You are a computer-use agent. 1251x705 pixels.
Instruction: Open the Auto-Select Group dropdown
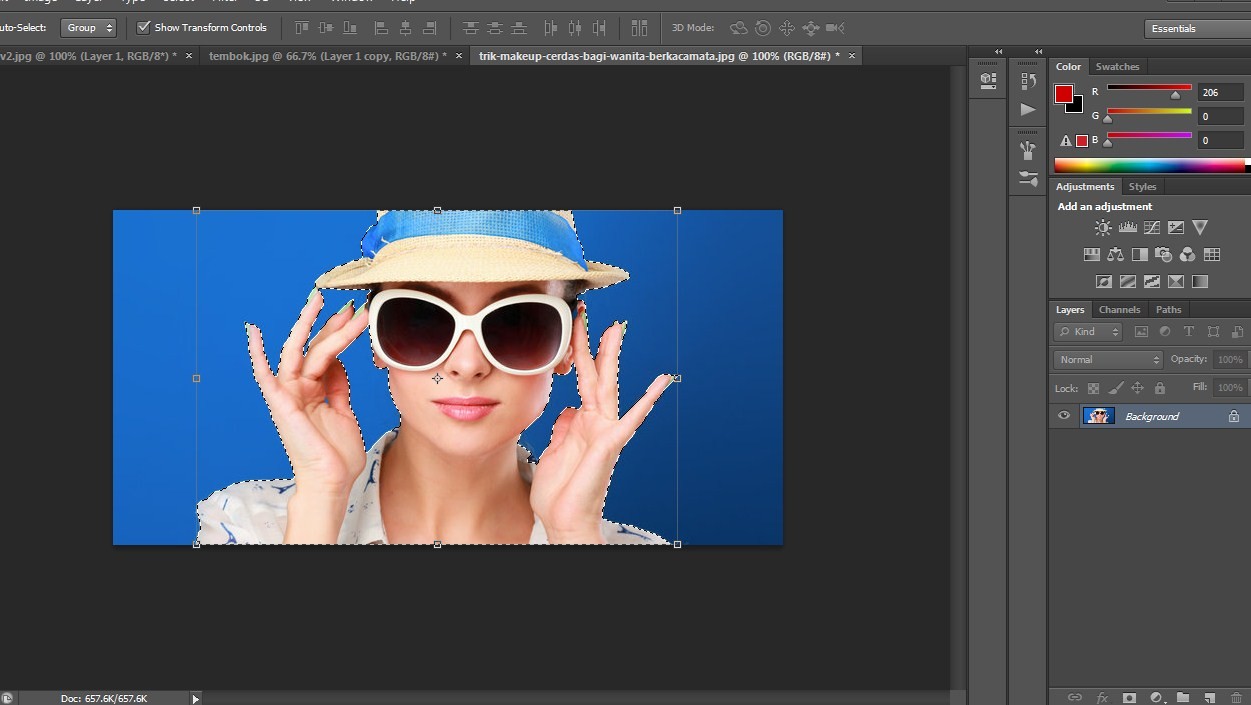click(x=88, y=28)
